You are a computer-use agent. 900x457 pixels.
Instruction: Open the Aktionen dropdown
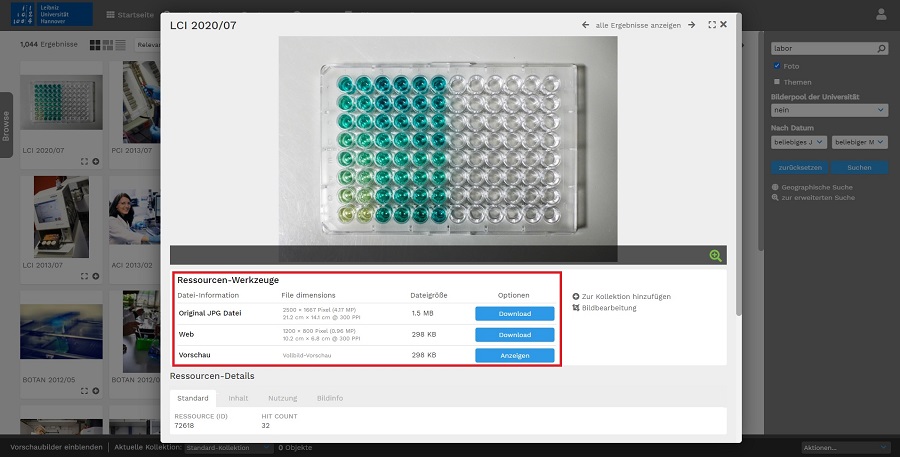pyautogui.click(x=845, y=448)
